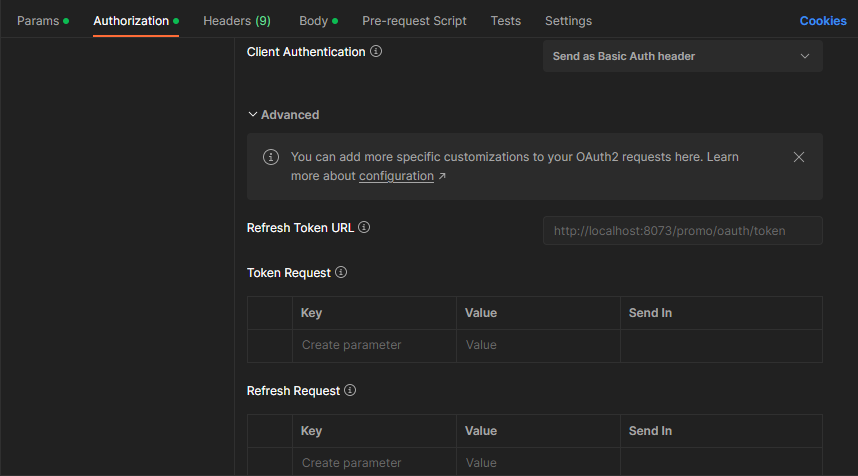The height and width of the screenshot is (476, 858).
Task: Open the request Settings tab
Action: click(x=568, y=20)
